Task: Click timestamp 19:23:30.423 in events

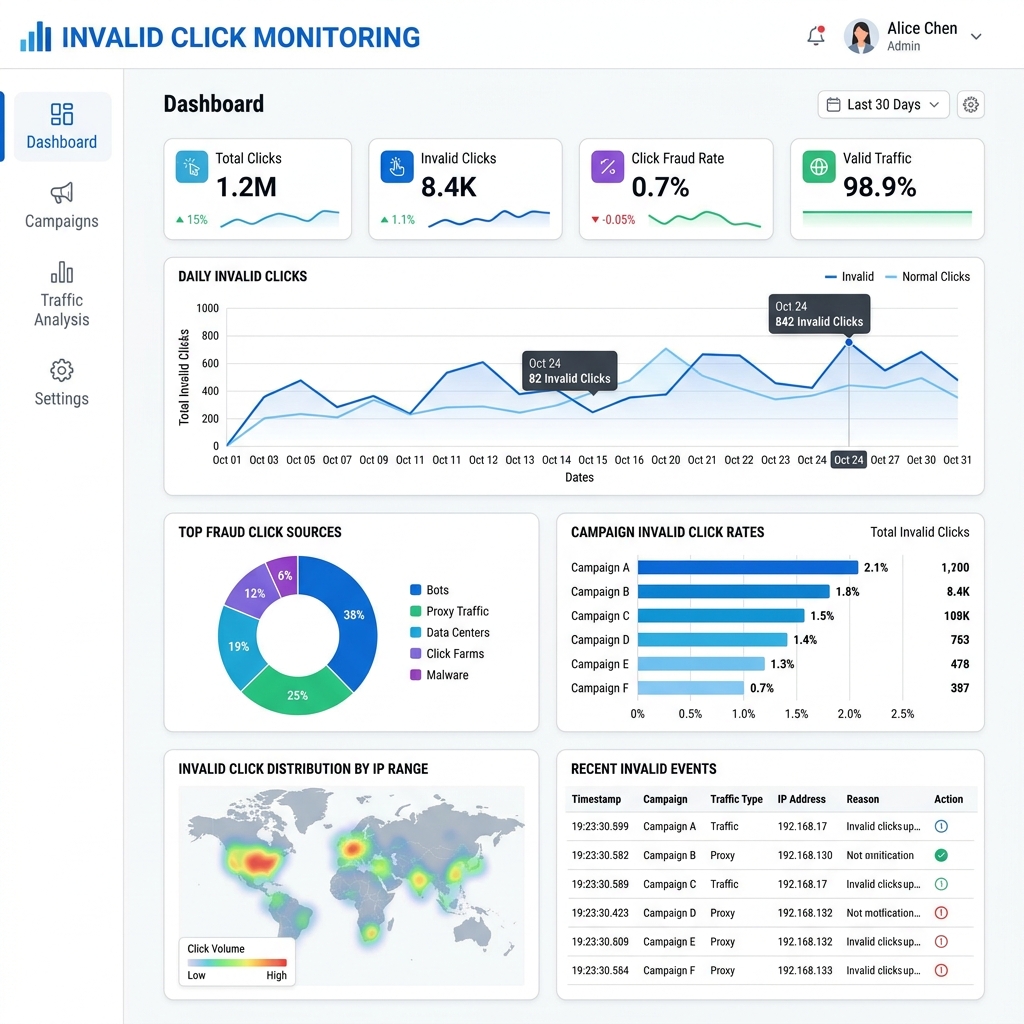Action: (600, 912)
